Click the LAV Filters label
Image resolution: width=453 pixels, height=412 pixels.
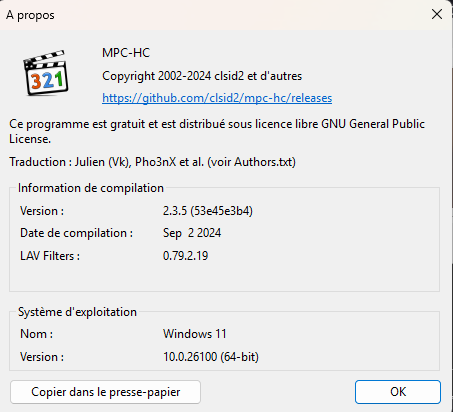(x=50, y=256)
